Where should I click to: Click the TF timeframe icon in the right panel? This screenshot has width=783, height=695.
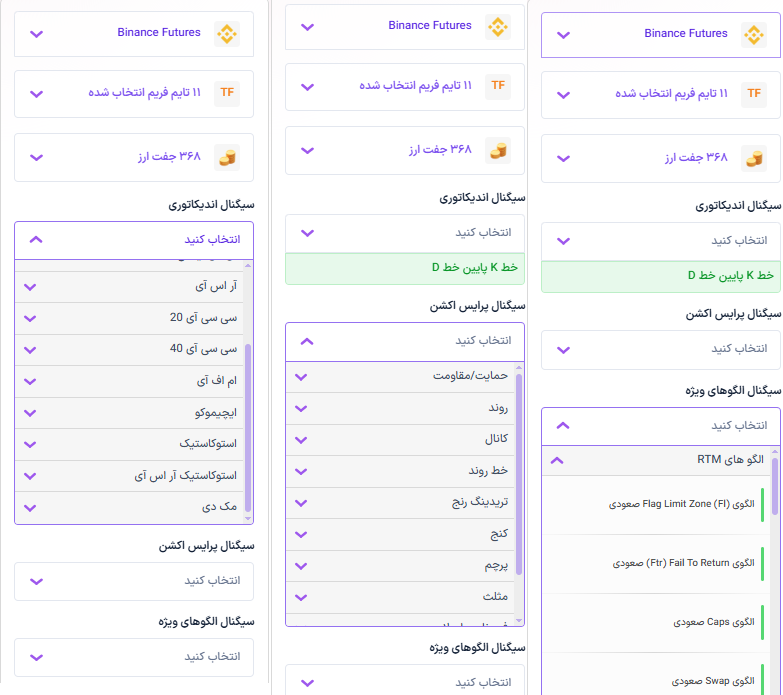pyautogui.click(x=754, y=94)
